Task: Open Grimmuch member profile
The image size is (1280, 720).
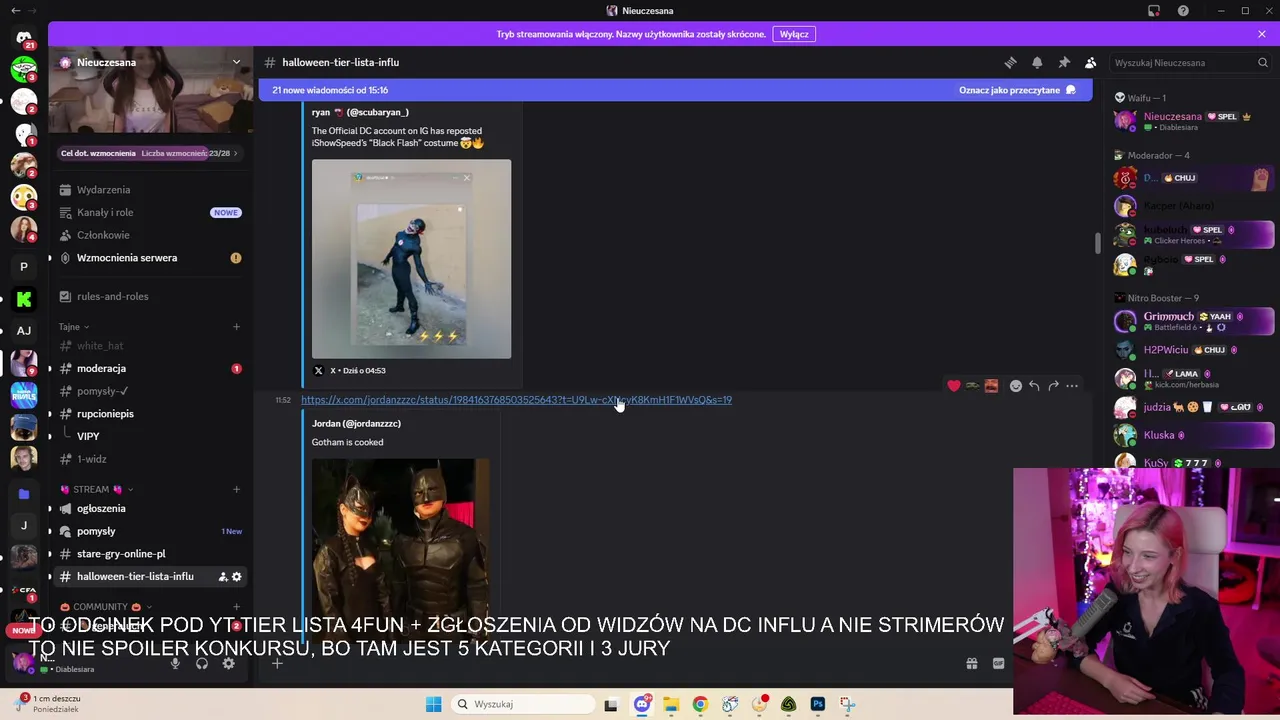Action: [1194, 321]
